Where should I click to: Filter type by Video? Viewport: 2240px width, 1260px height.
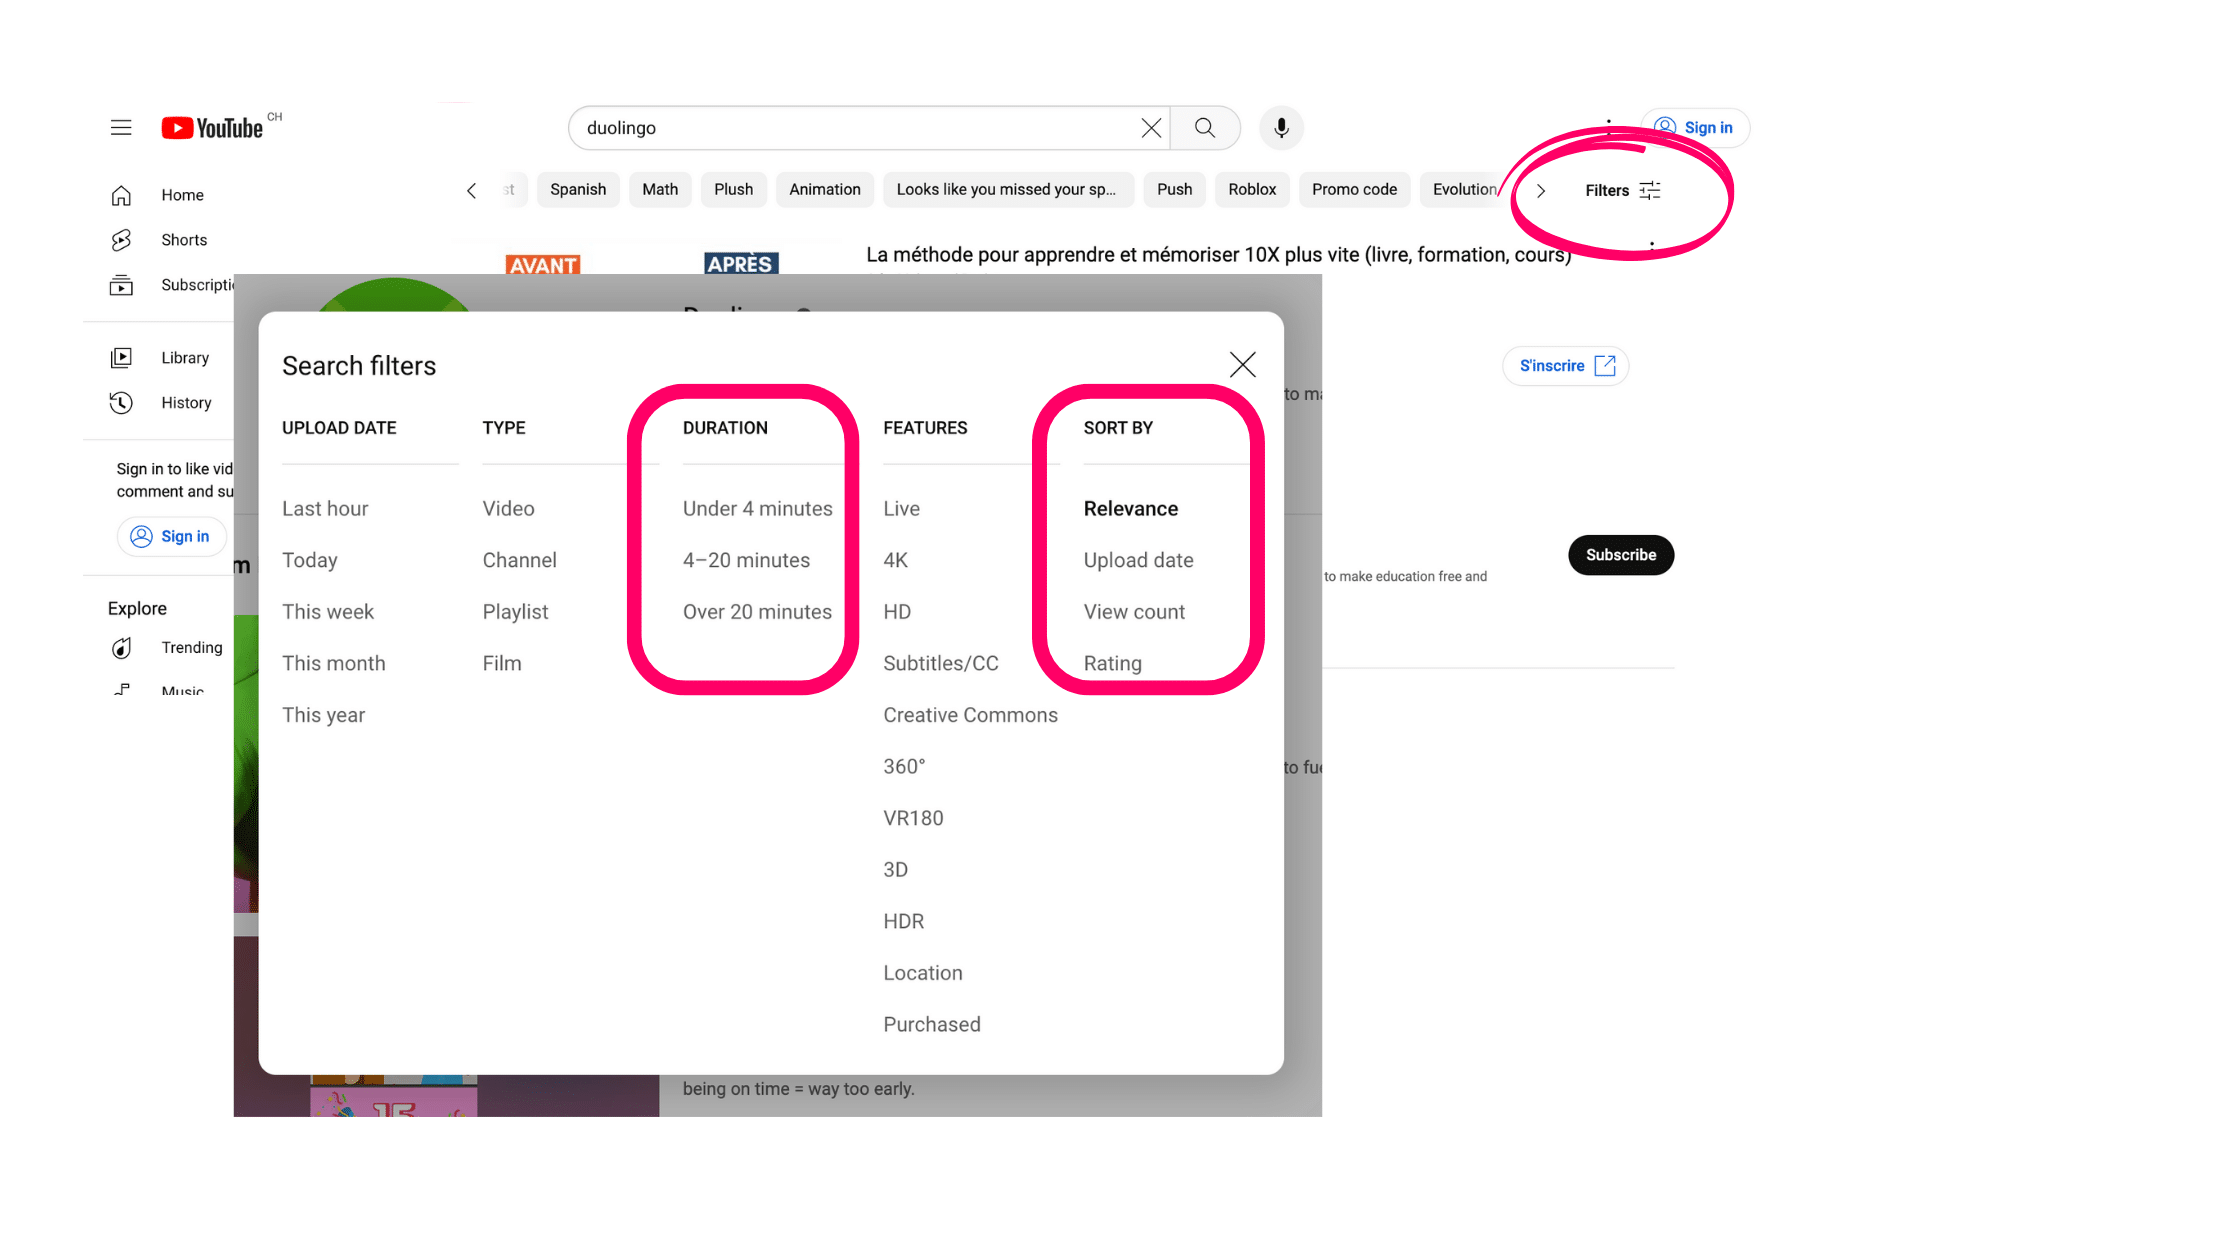(x=509, y=509)
